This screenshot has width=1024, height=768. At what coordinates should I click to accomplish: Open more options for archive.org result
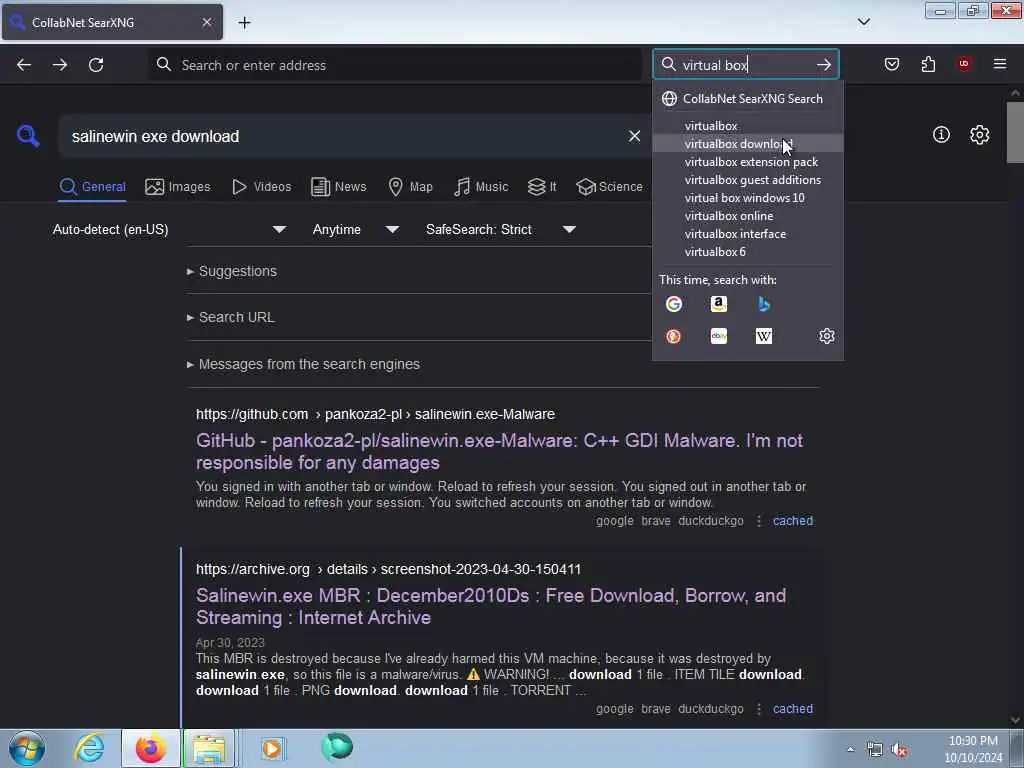[x=758, y=709]
